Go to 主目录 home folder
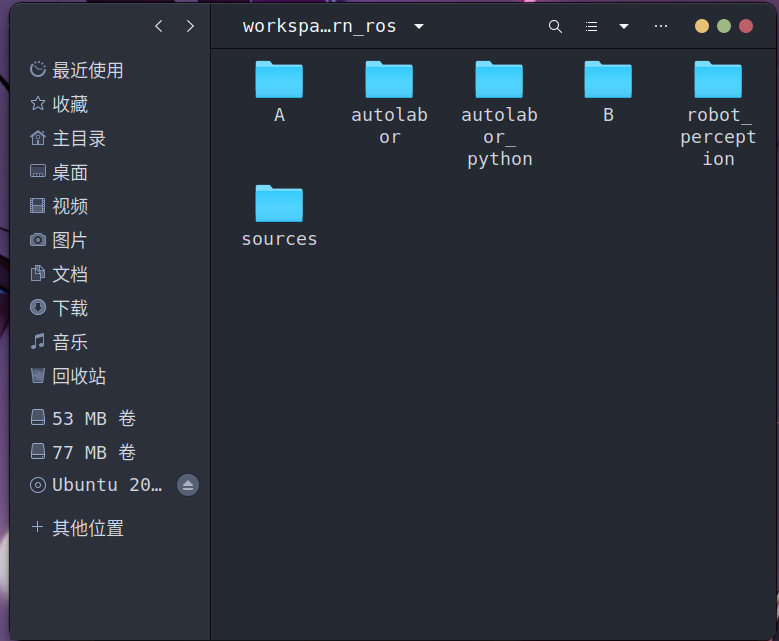Image resolution: width=779 pixels, height=641 pixels. pos(79,138)
